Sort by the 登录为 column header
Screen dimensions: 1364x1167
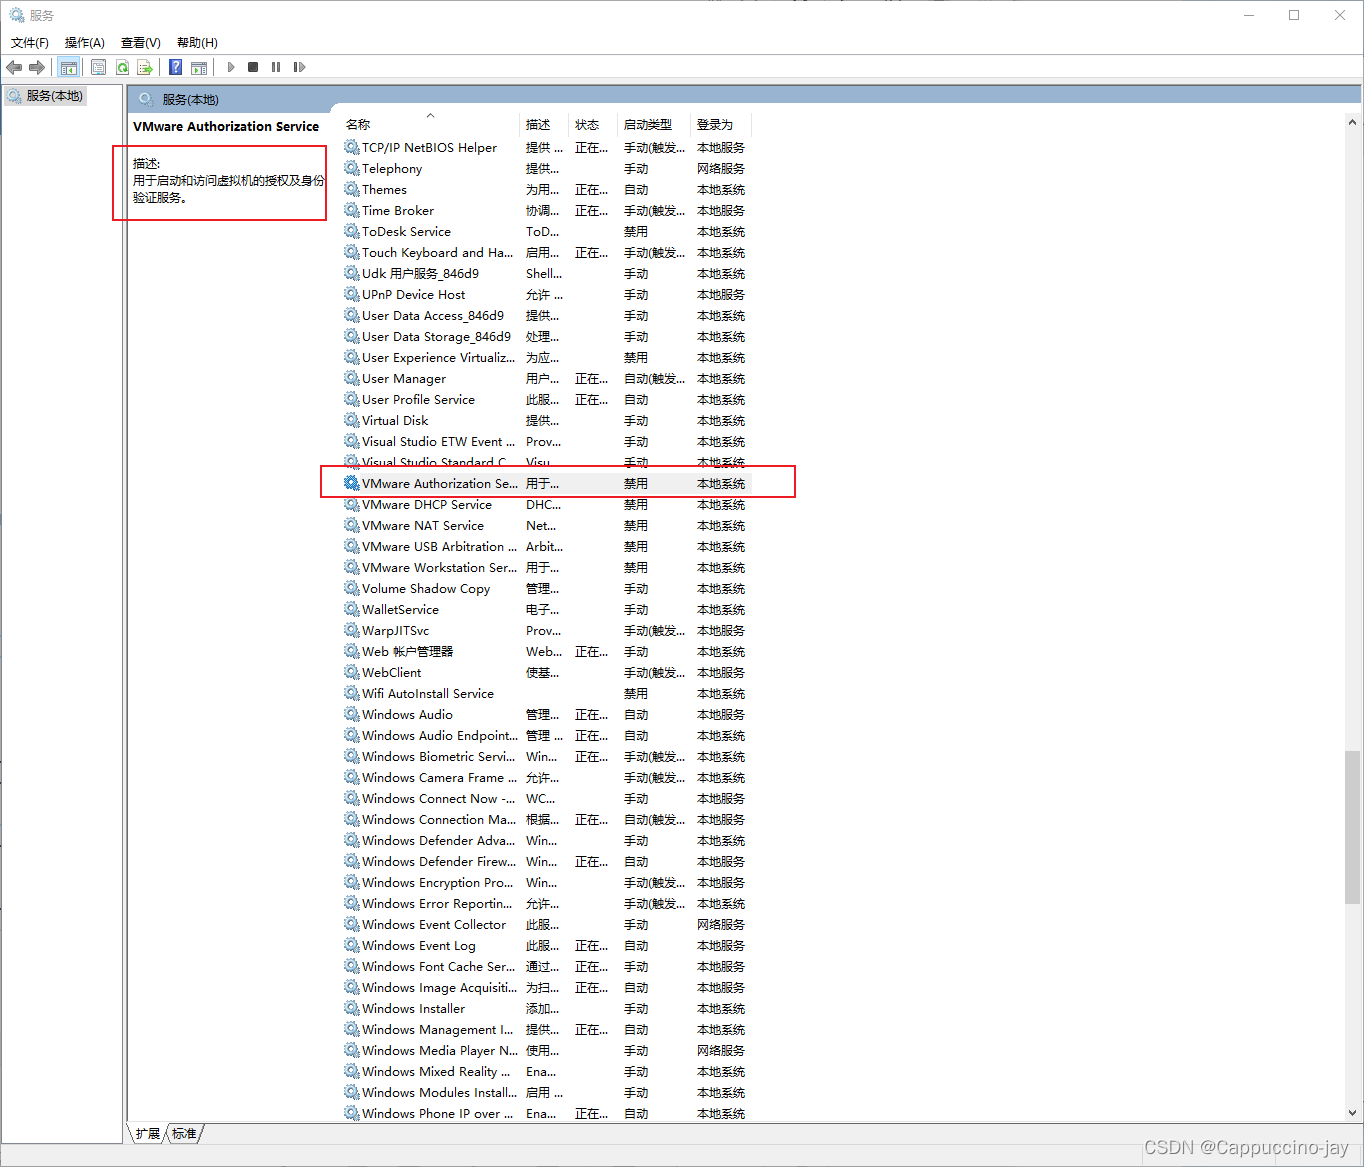[721, 124]
